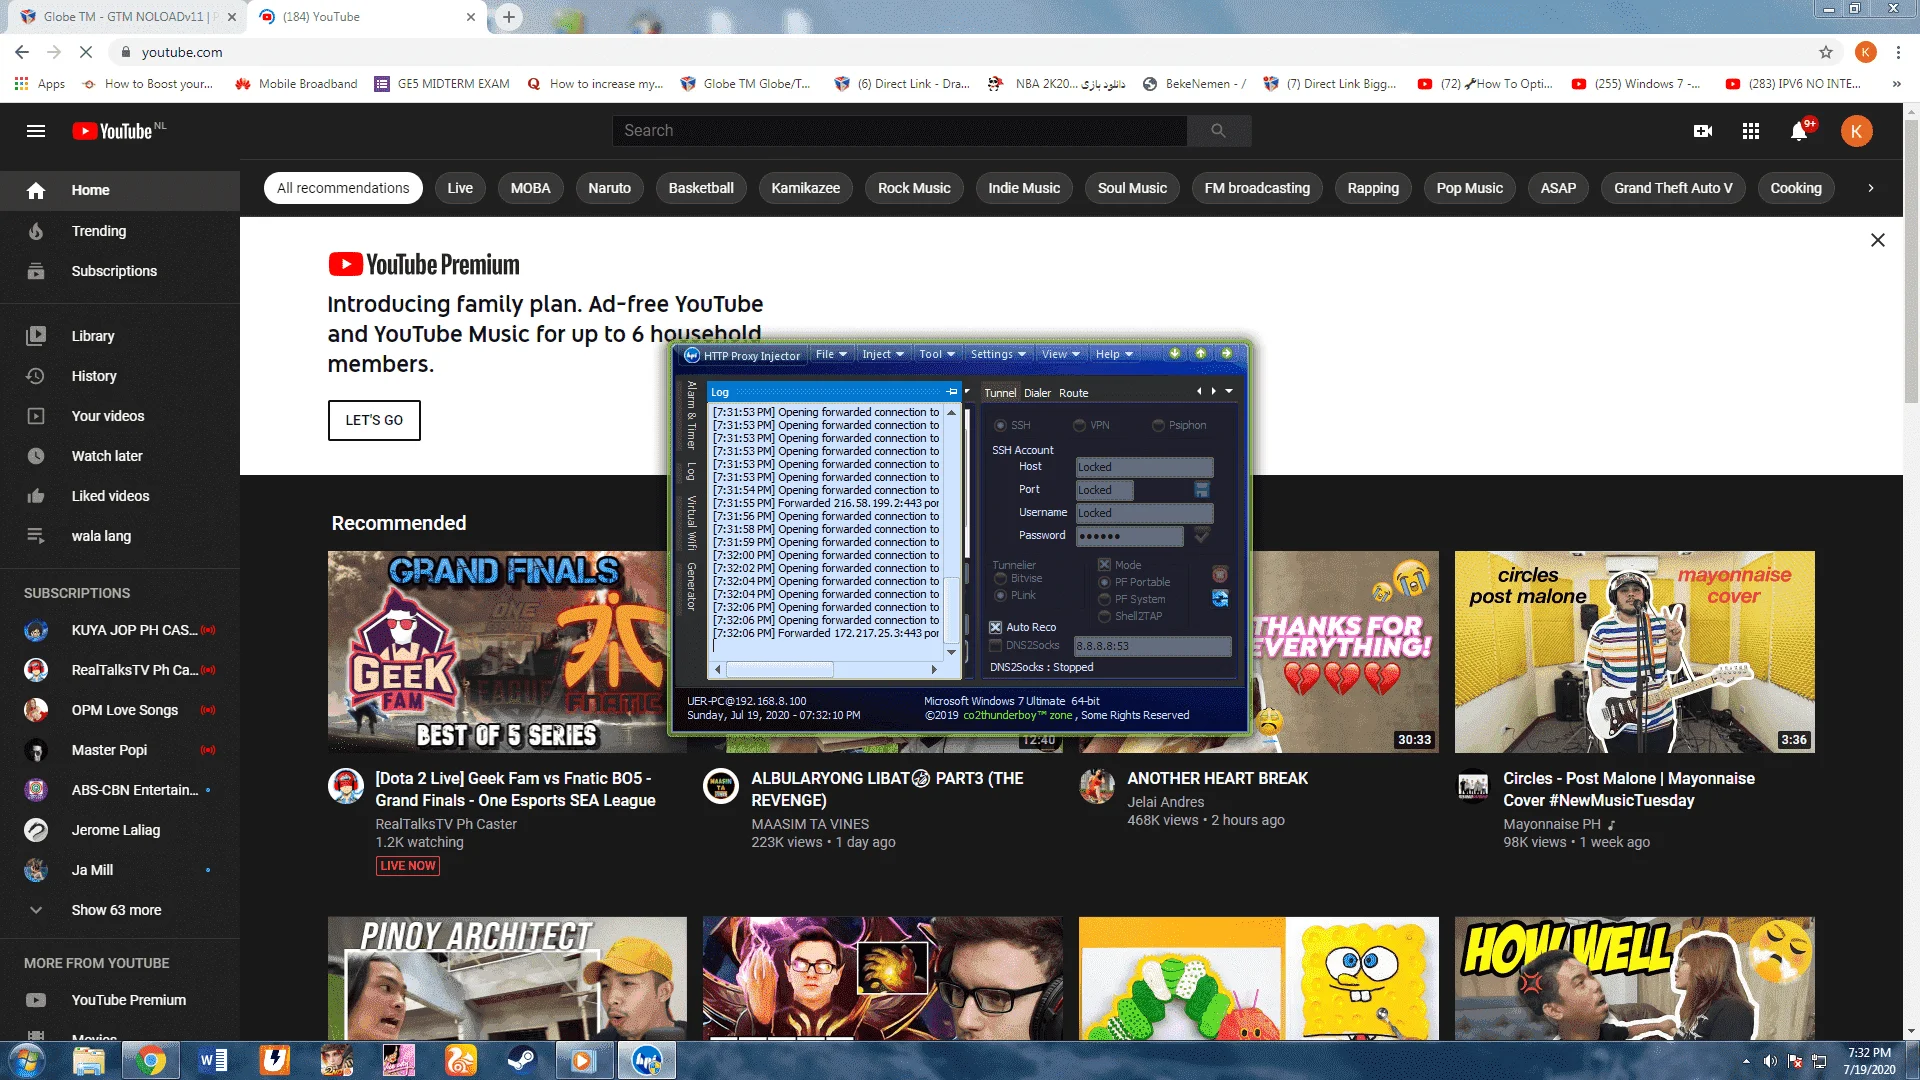Toggle the Auto Reco checkbox
This screenshot has width=1920, height=1080.
(x=996, y=628)
